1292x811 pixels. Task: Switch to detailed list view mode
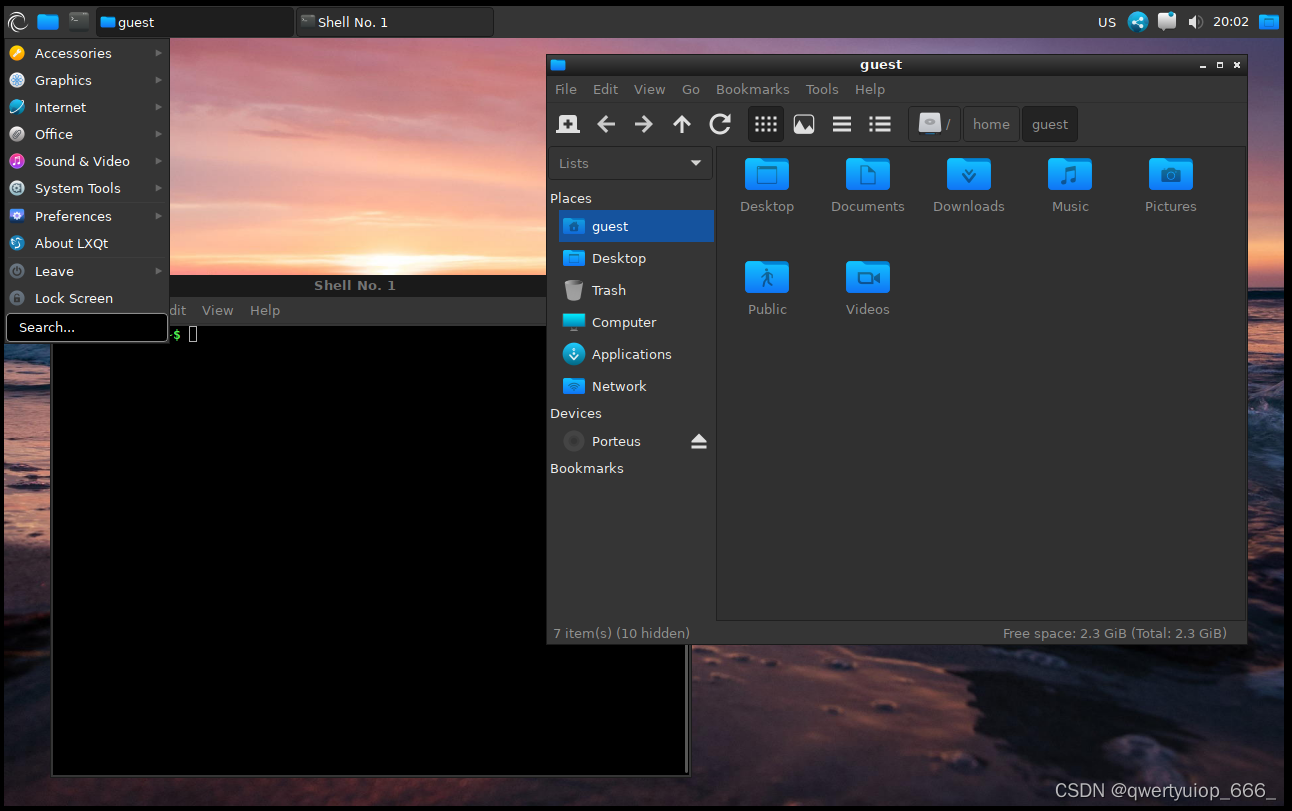click(x=879, y=124)
